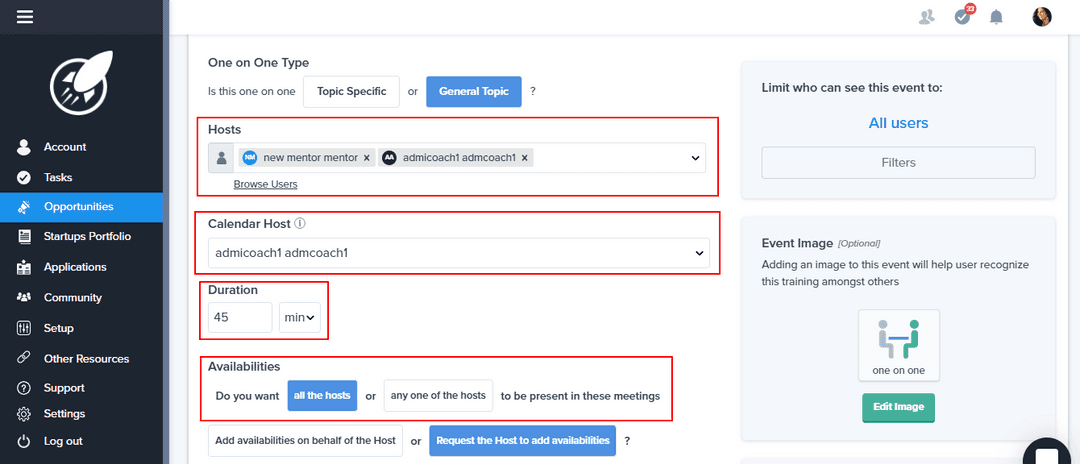Open the notifications bell
The height and width of the screenshot is (464, 1080).
tap(996, 16)
